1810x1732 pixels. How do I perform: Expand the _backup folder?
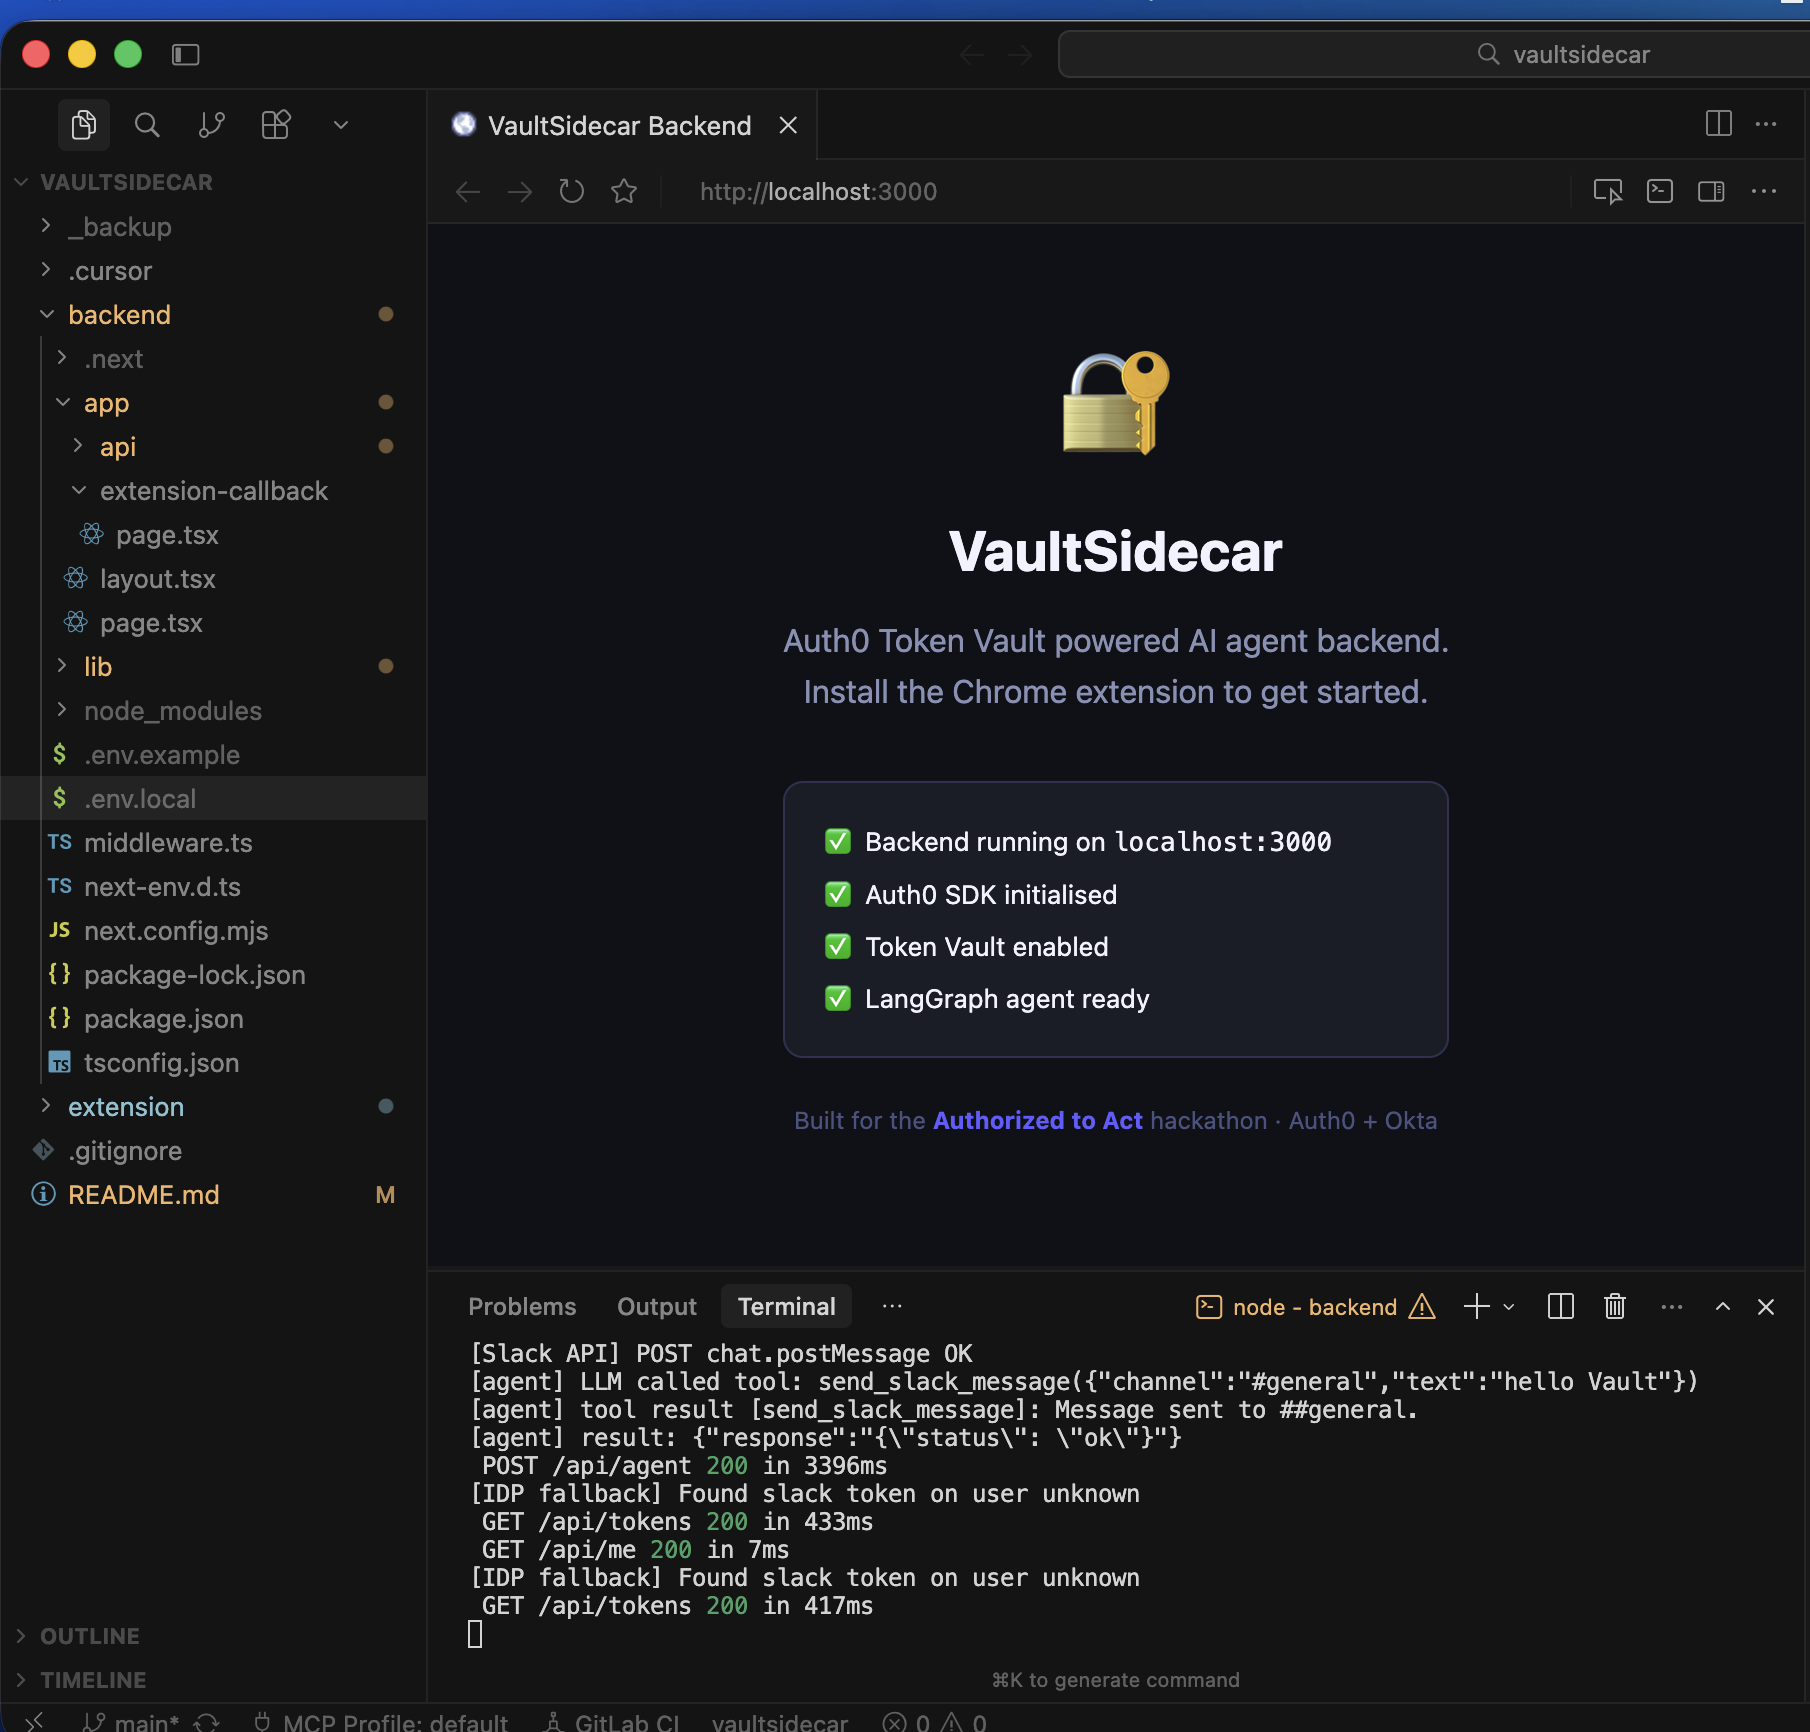214,227
